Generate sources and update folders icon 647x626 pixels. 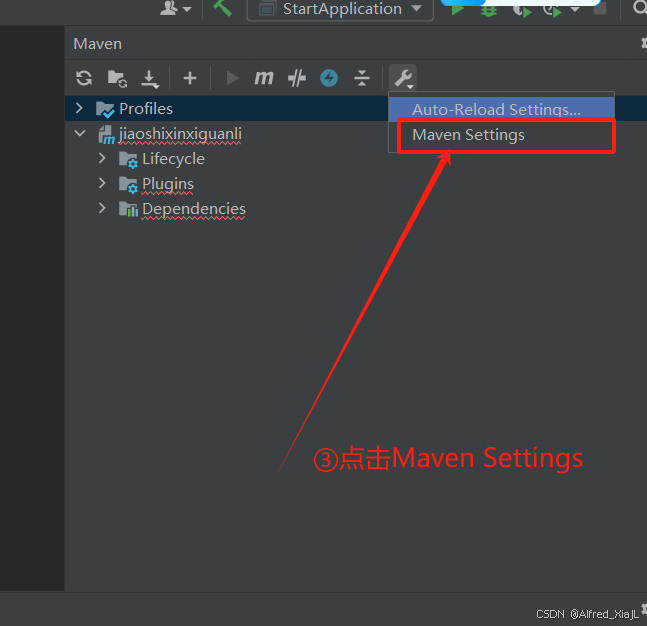pos(117,78)
